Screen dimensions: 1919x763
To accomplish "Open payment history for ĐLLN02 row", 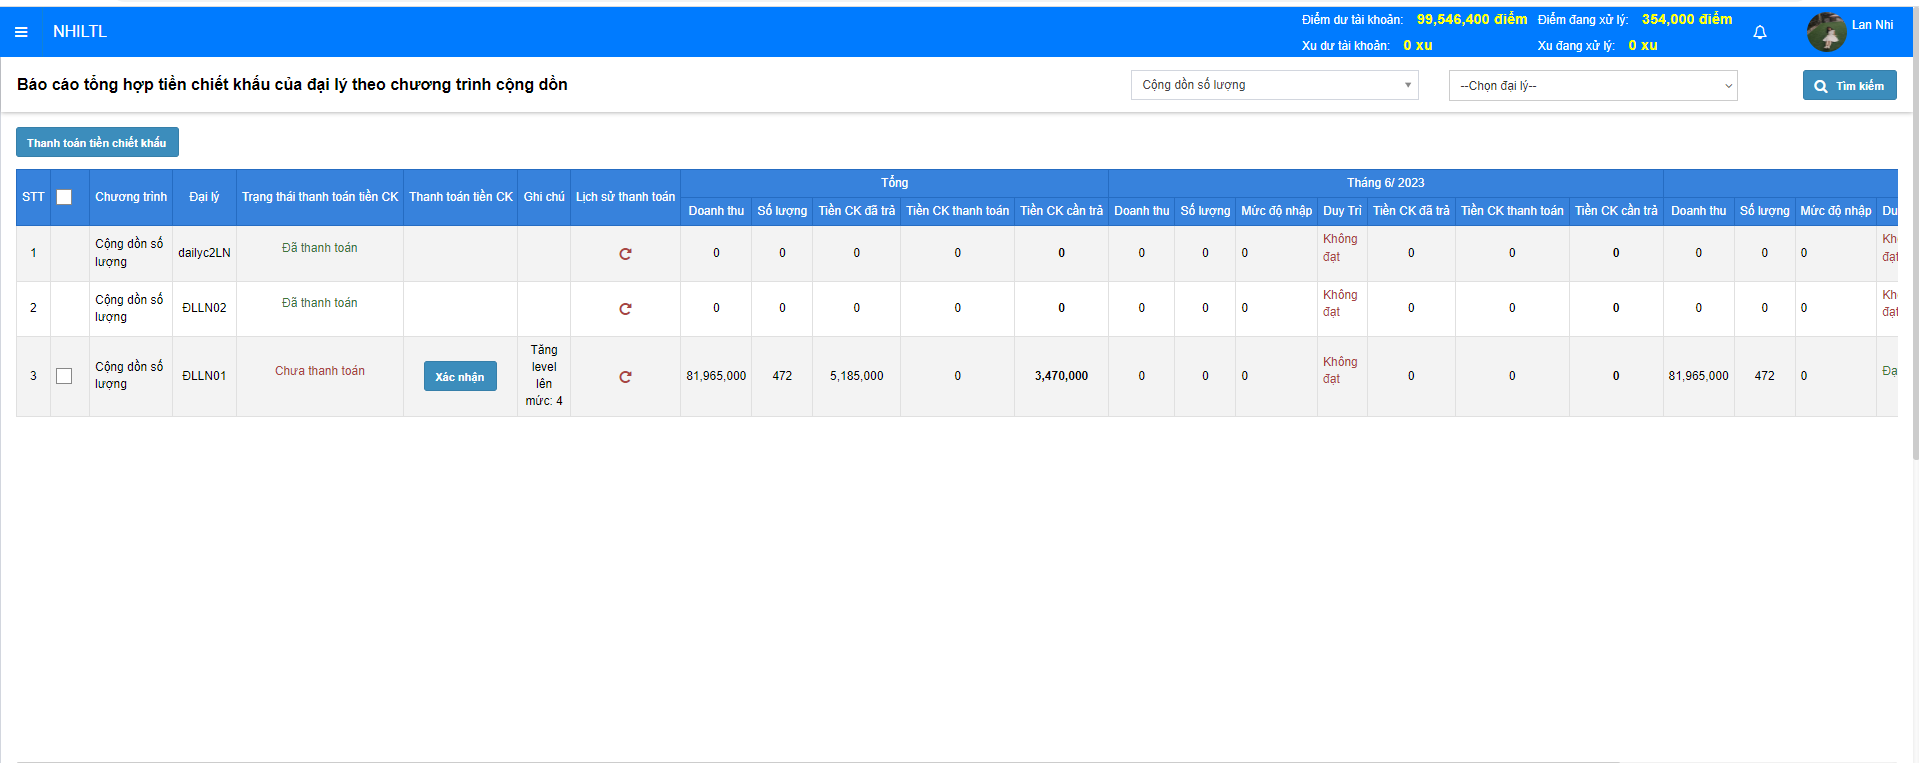I will tap(625, 309).
